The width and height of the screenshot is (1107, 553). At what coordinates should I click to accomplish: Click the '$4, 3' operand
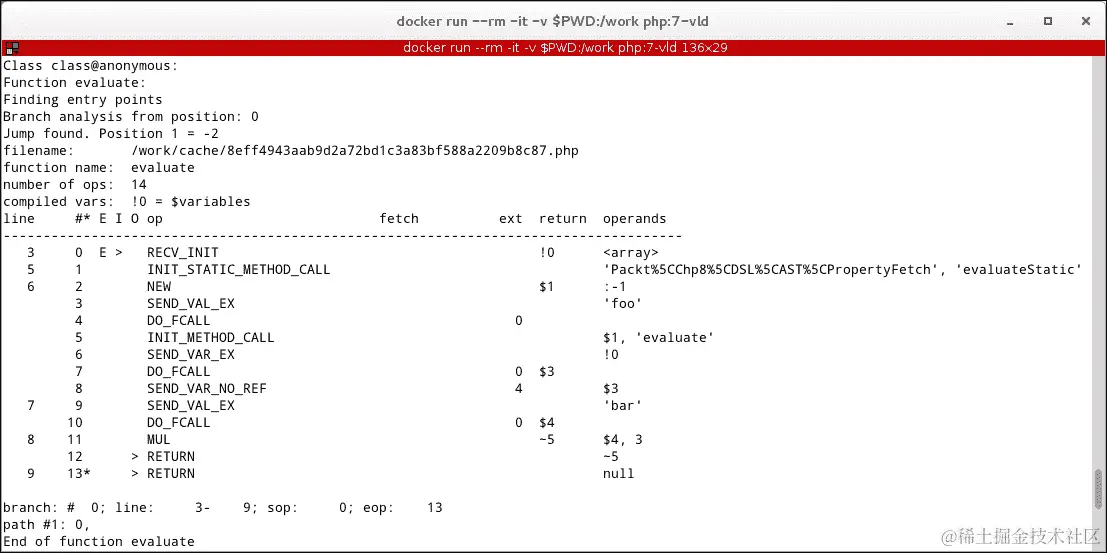pyautogui.click(x=622, y=439)
